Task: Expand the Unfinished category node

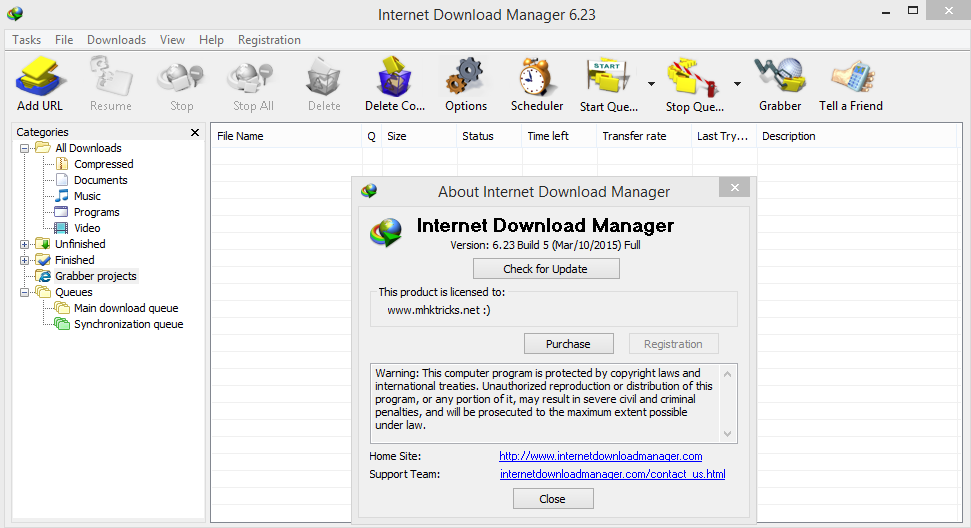Action: (24, 245)
